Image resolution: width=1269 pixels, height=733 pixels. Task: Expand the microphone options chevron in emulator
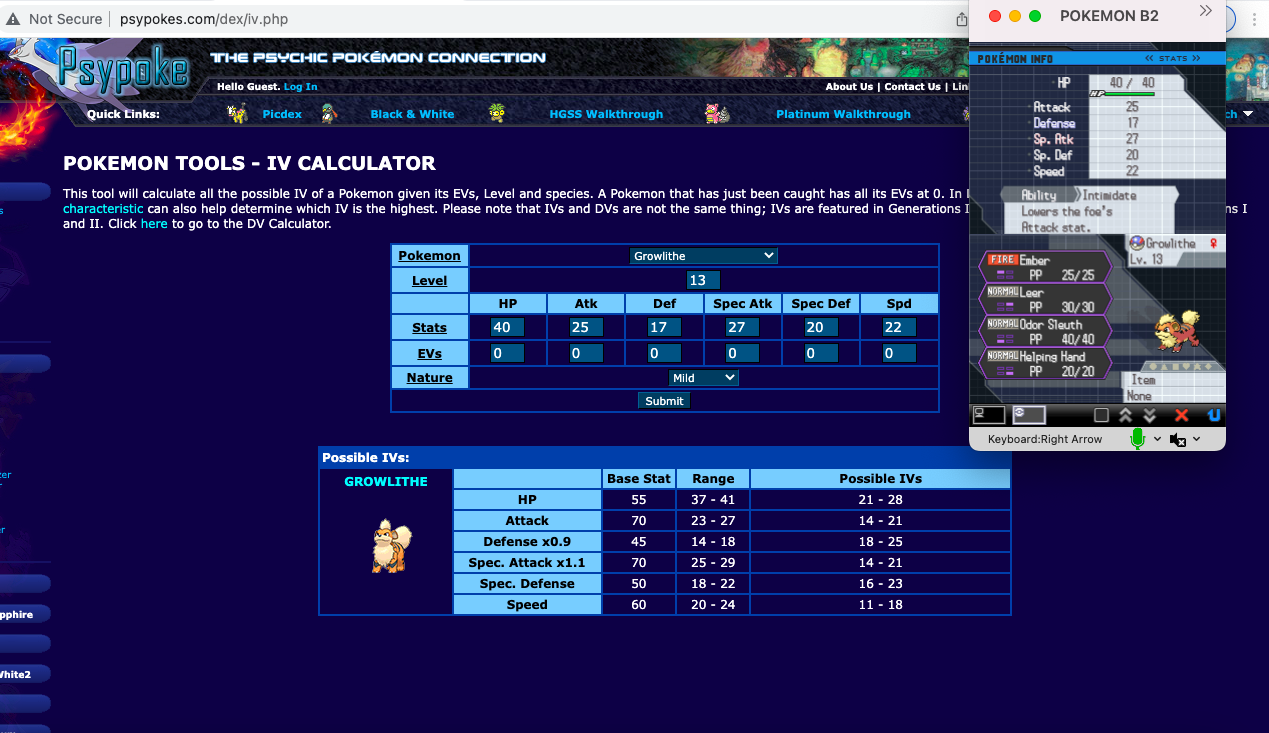(1157, 439)
